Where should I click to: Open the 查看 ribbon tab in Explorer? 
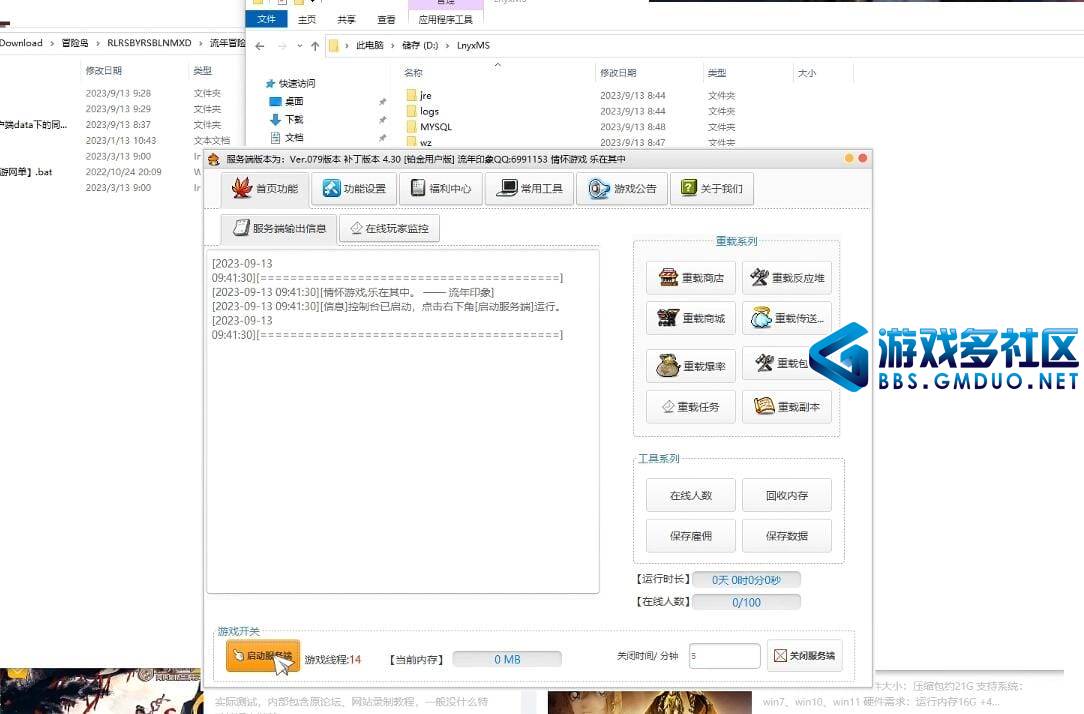386,19
